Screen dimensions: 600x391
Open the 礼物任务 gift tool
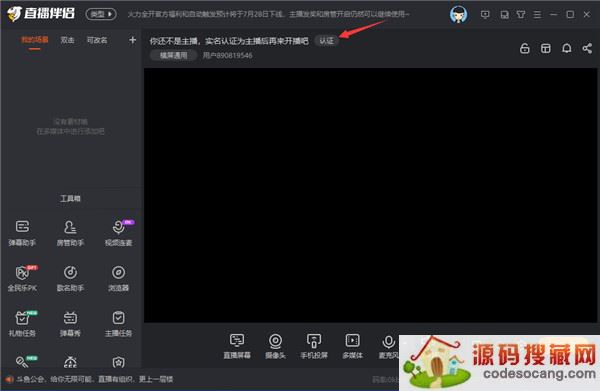pyautogui.click(x=22, y=324)
